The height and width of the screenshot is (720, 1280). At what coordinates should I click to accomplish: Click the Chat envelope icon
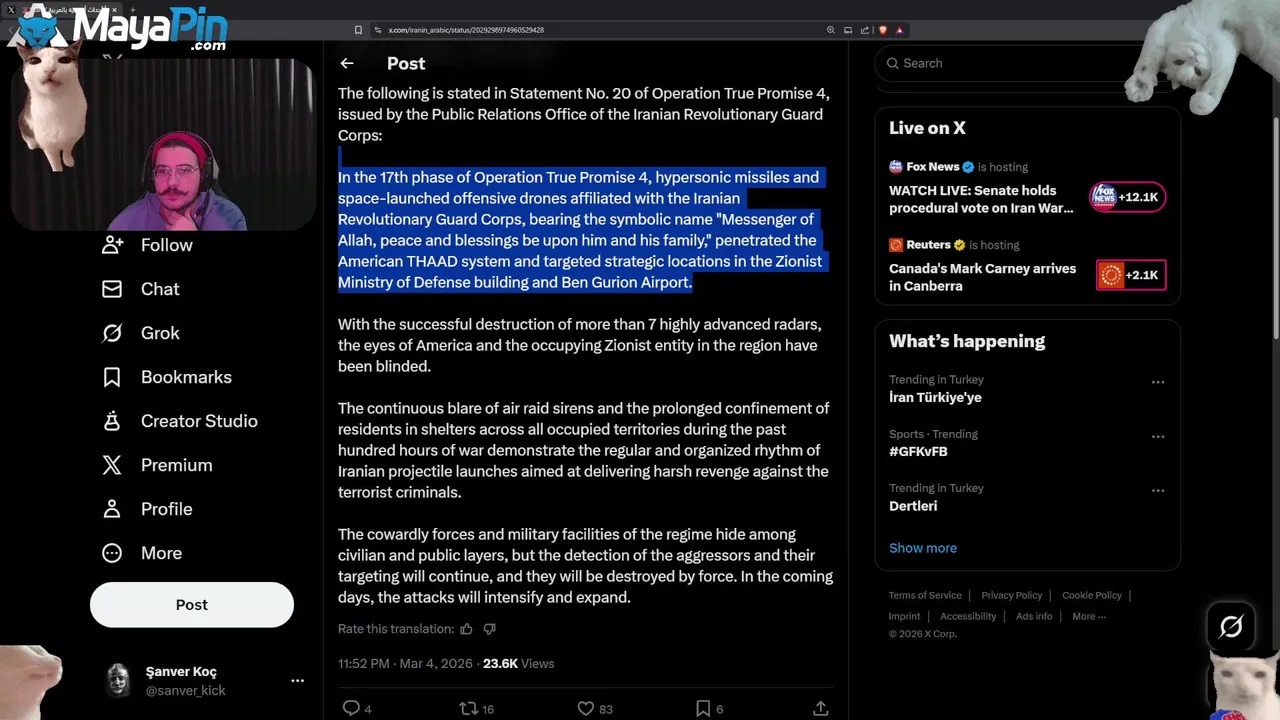112,289
